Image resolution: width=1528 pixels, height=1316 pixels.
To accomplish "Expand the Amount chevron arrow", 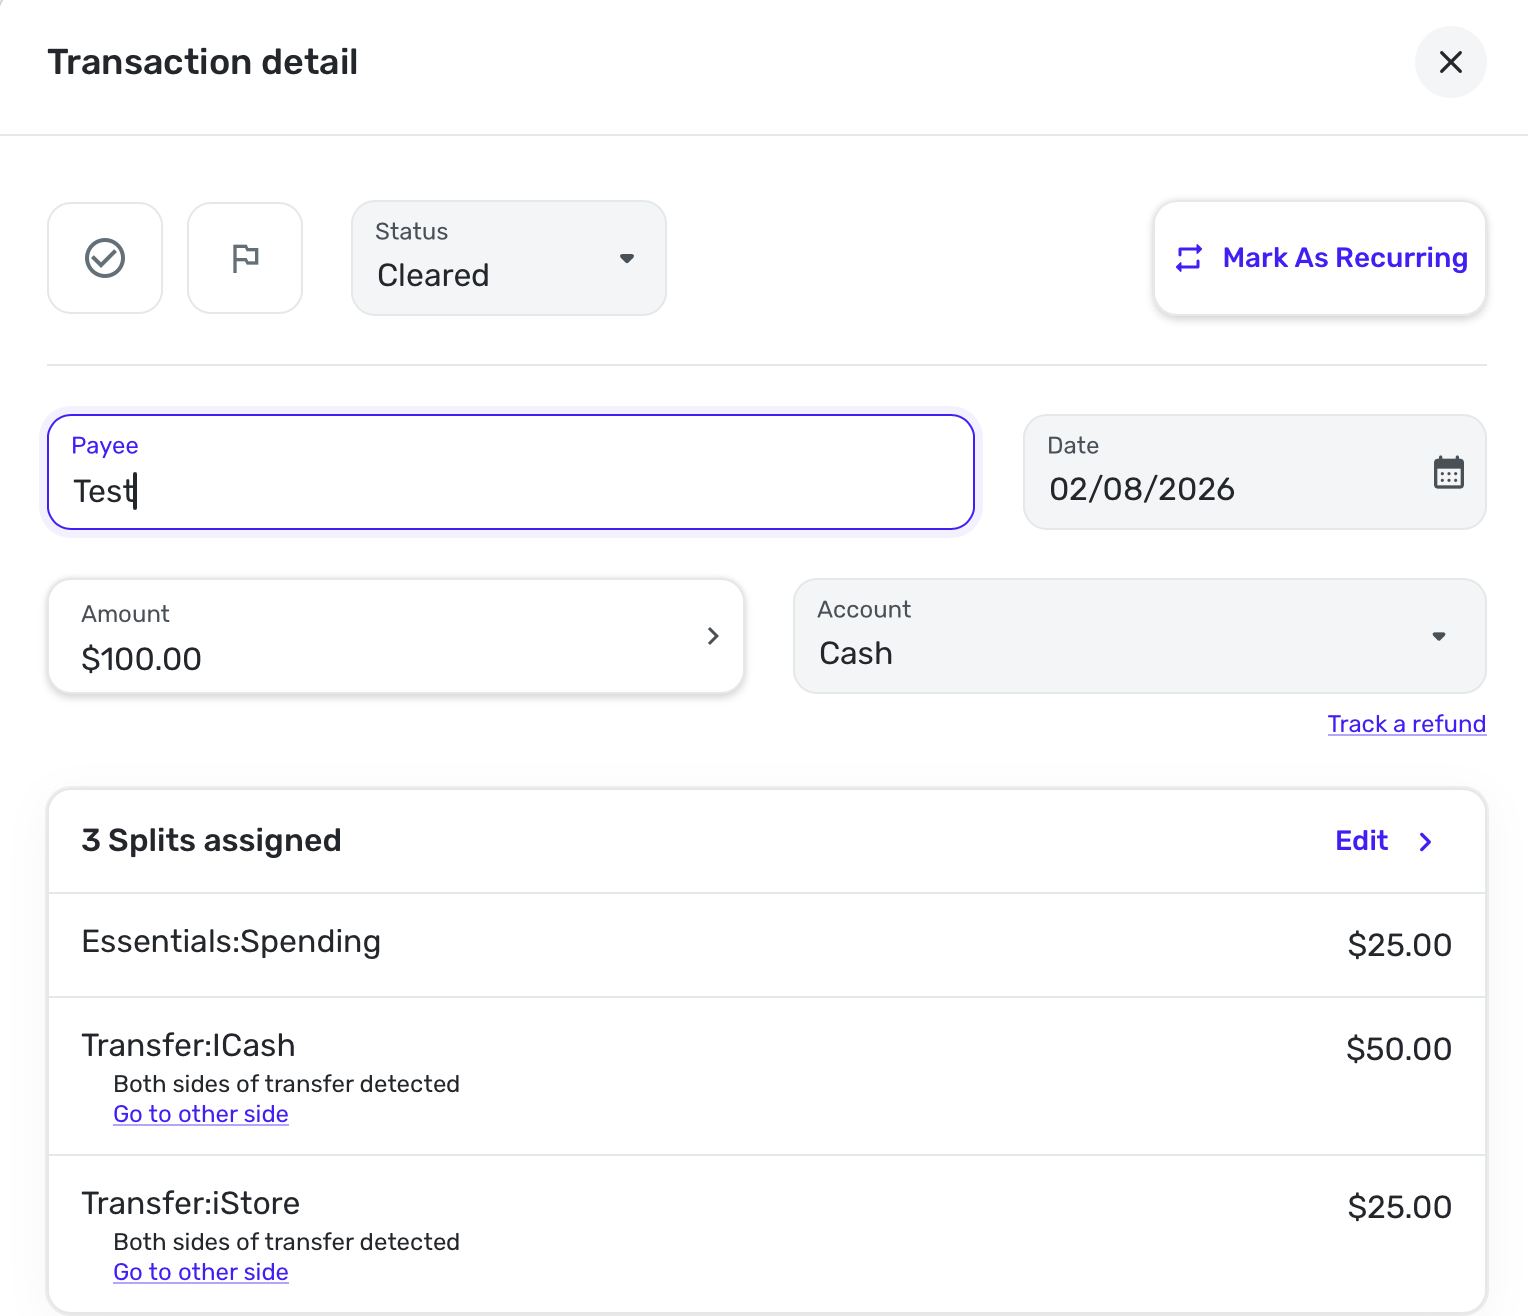I will 713,636.
